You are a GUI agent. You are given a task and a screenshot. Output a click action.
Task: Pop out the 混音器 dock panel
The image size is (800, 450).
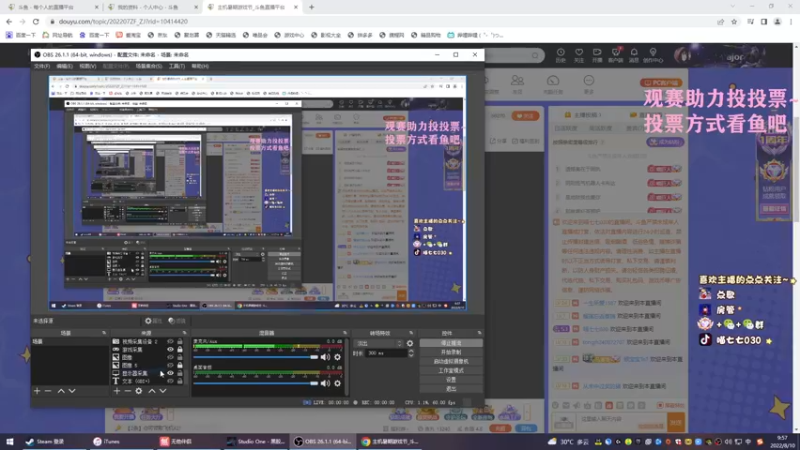(345, 333)
